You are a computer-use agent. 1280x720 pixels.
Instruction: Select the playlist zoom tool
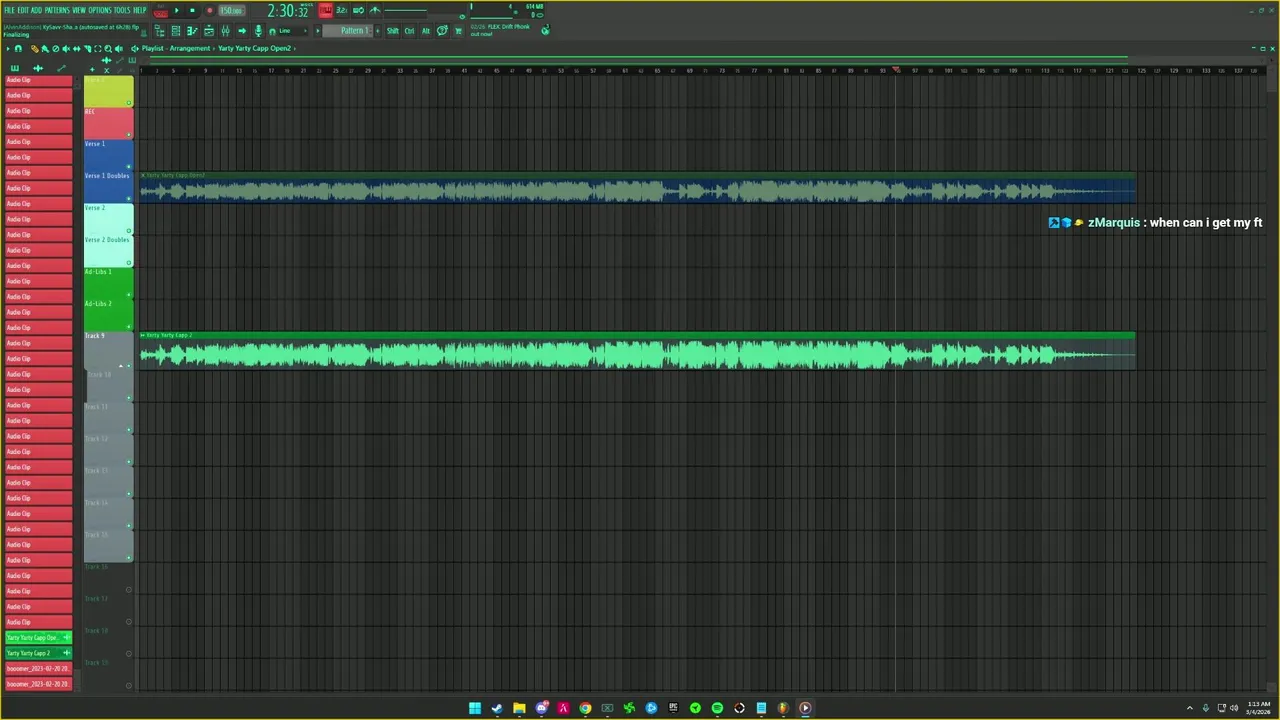[x=108, y=48]
